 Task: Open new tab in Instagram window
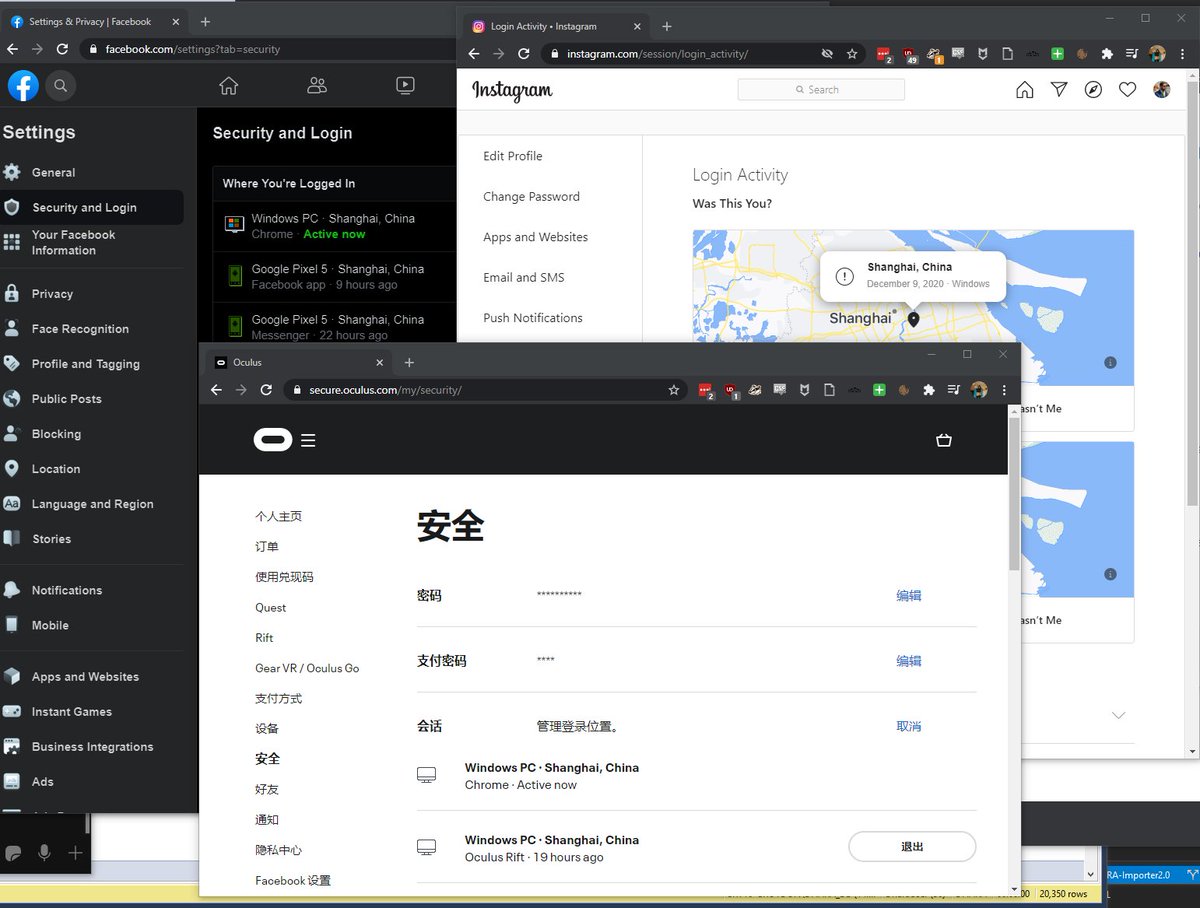667,26
